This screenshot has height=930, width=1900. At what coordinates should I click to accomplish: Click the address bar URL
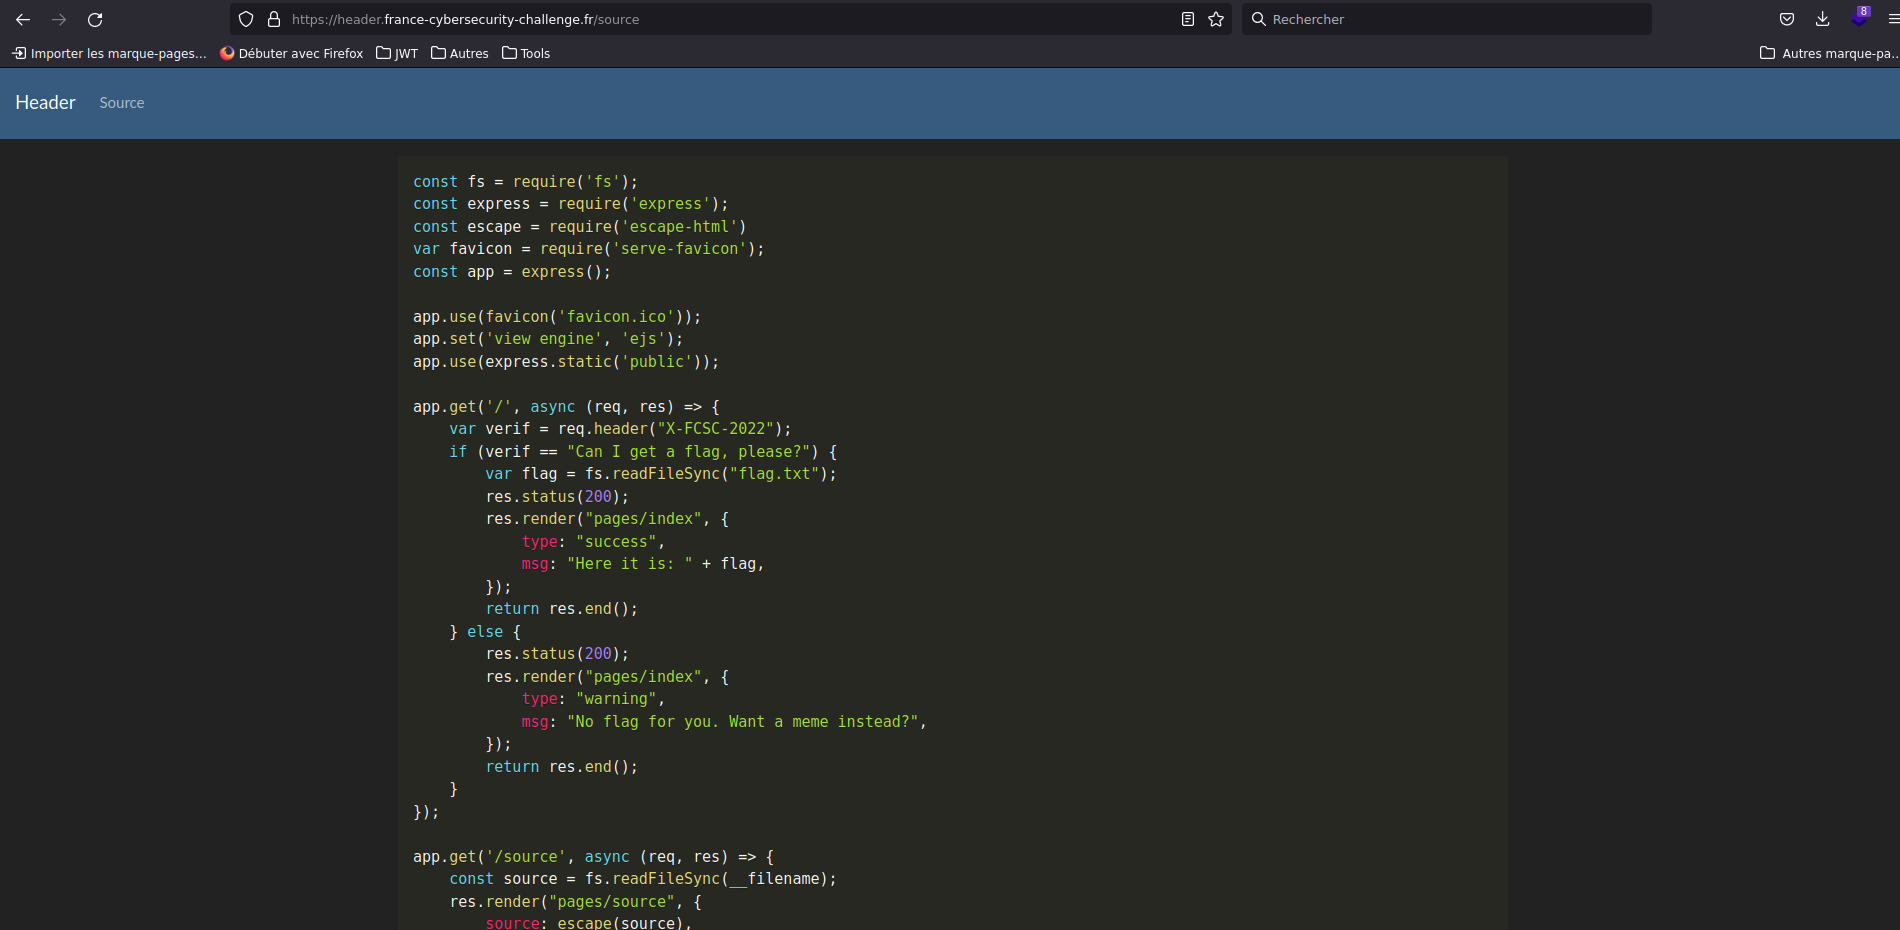tap(465, 19)
